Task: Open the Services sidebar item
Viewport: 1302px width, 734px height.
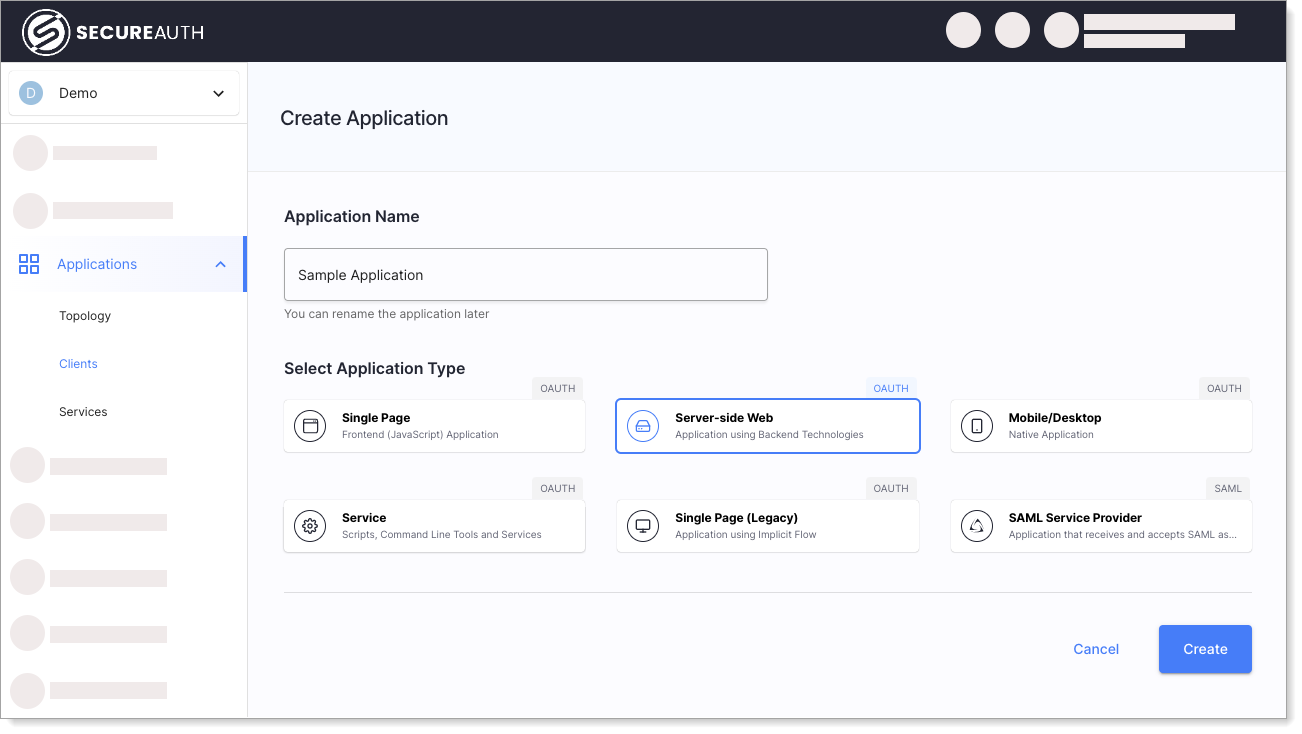Action: [83, 412]
